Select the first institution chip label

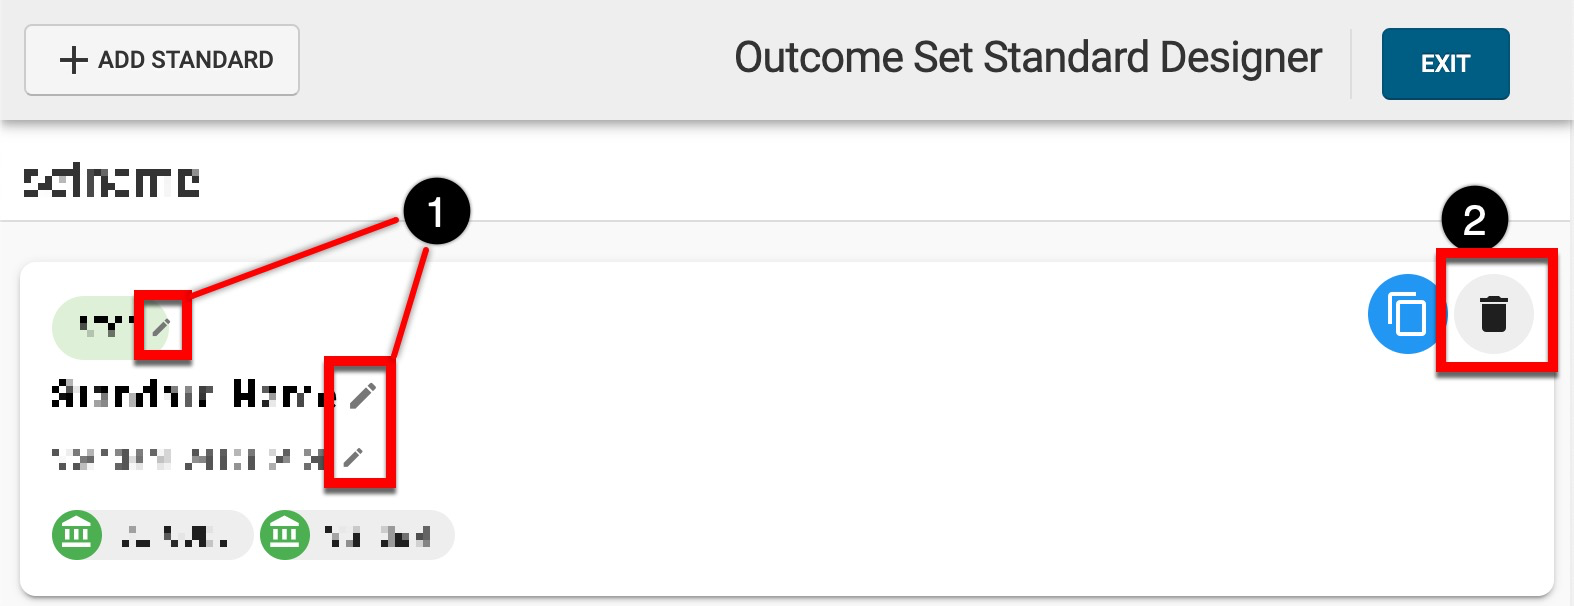click(174, 537)
